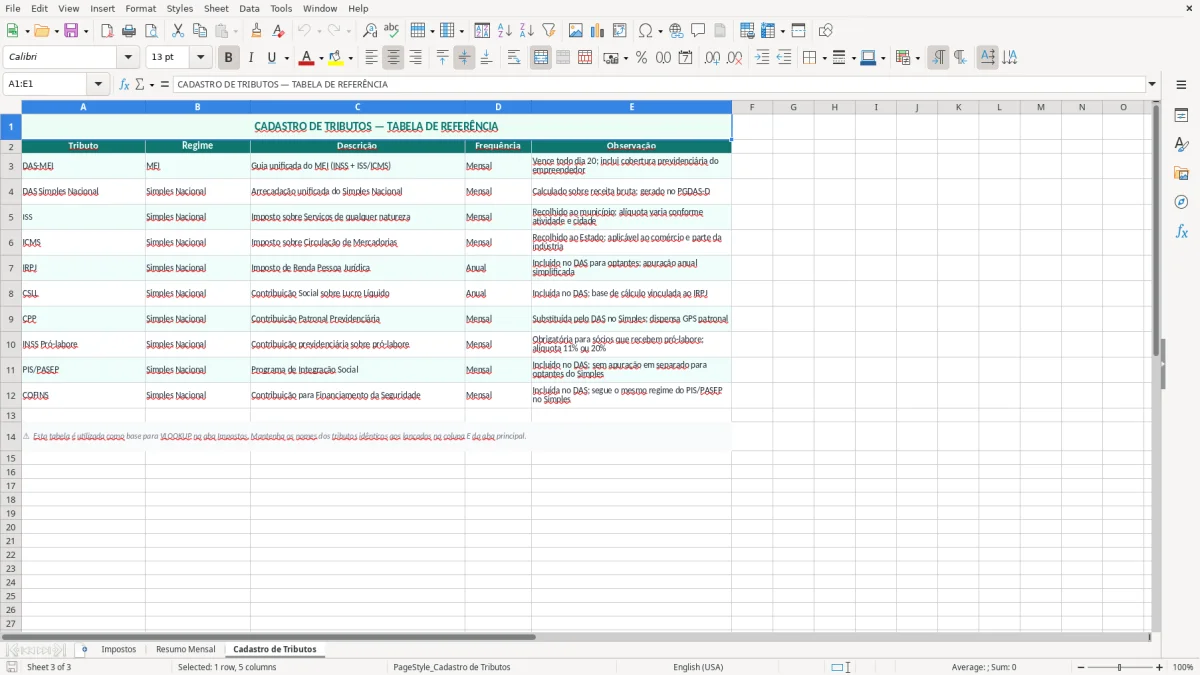Click Sort Descending icon
The width and height of the screenshot is (1200, 675).
[527, 31]
